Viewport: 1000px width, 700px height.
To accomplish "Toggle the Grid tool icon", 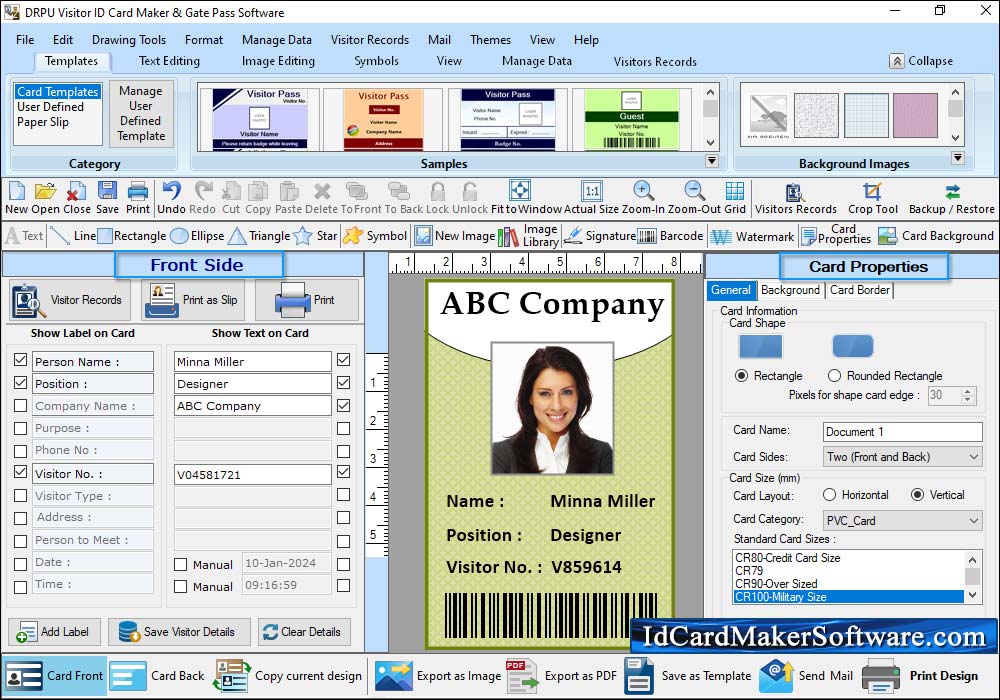I will coord(735,191).
